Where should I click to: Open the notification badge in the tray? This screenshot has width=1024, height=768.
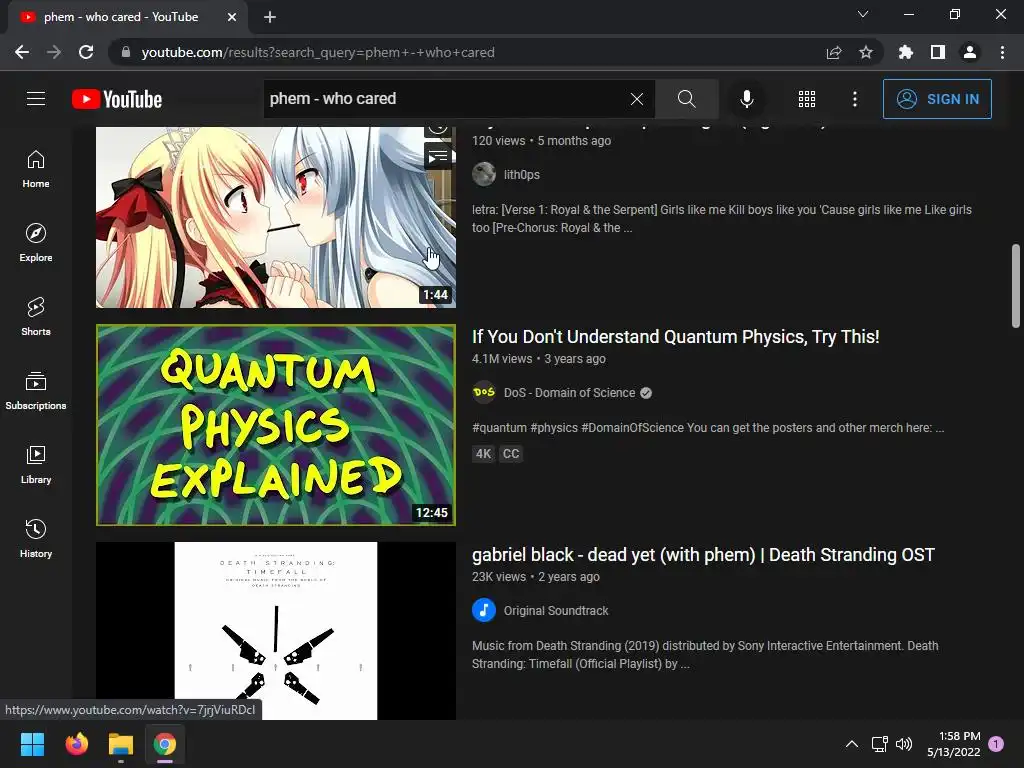[x=996, y=744]
